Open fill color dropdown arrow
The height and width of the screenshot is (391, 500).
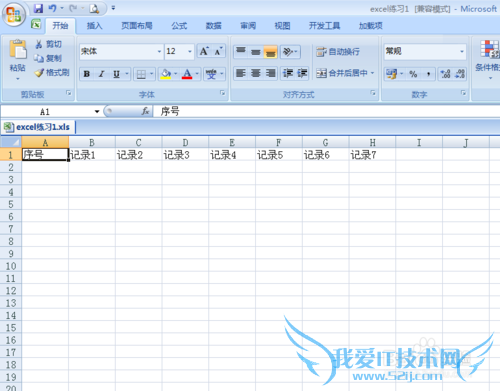click(x=176, y=74)
